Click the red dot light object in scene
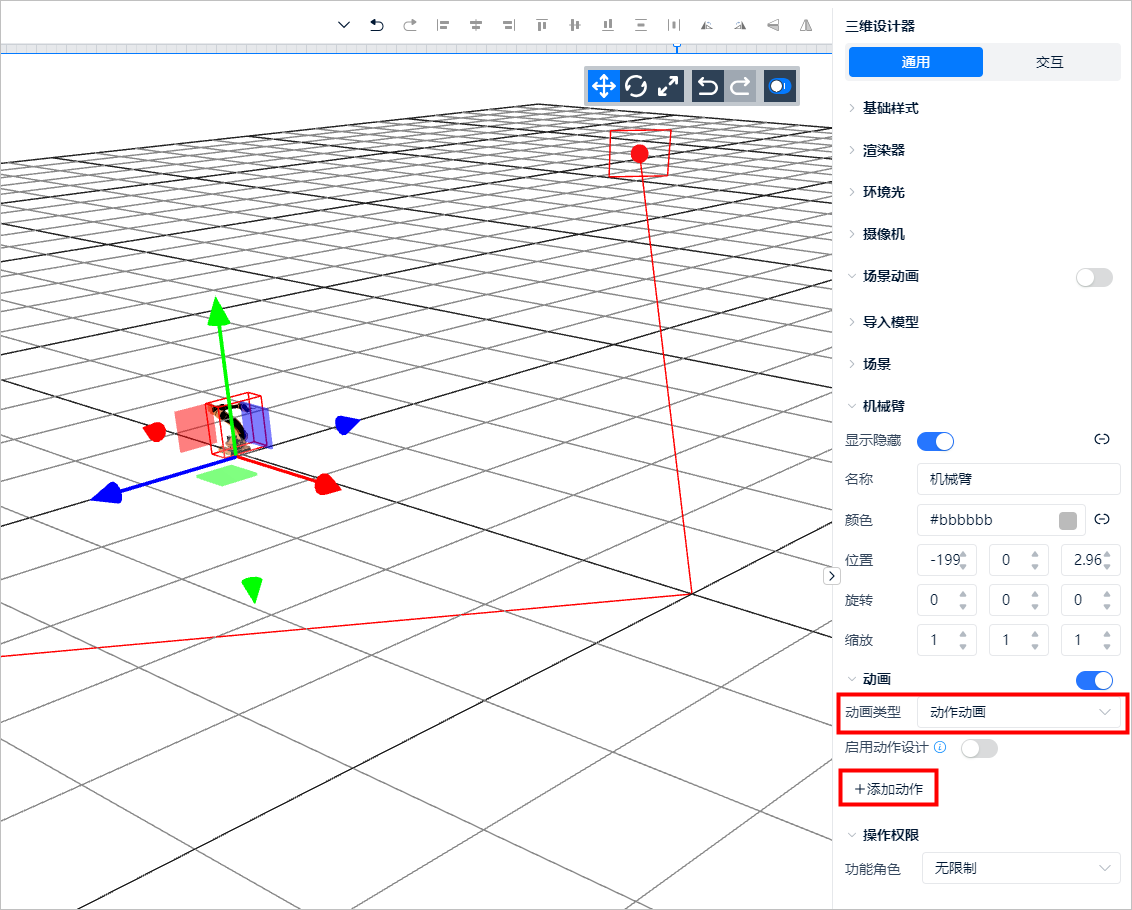 click(x=640, y=153)
